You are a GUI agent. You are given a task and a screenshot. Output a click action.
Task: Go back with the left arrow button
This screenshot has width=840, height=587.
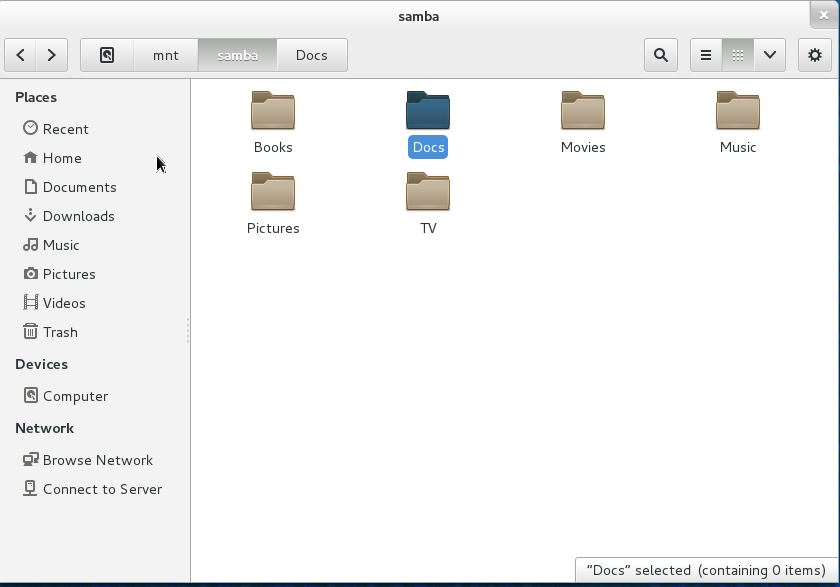(20, 55)
